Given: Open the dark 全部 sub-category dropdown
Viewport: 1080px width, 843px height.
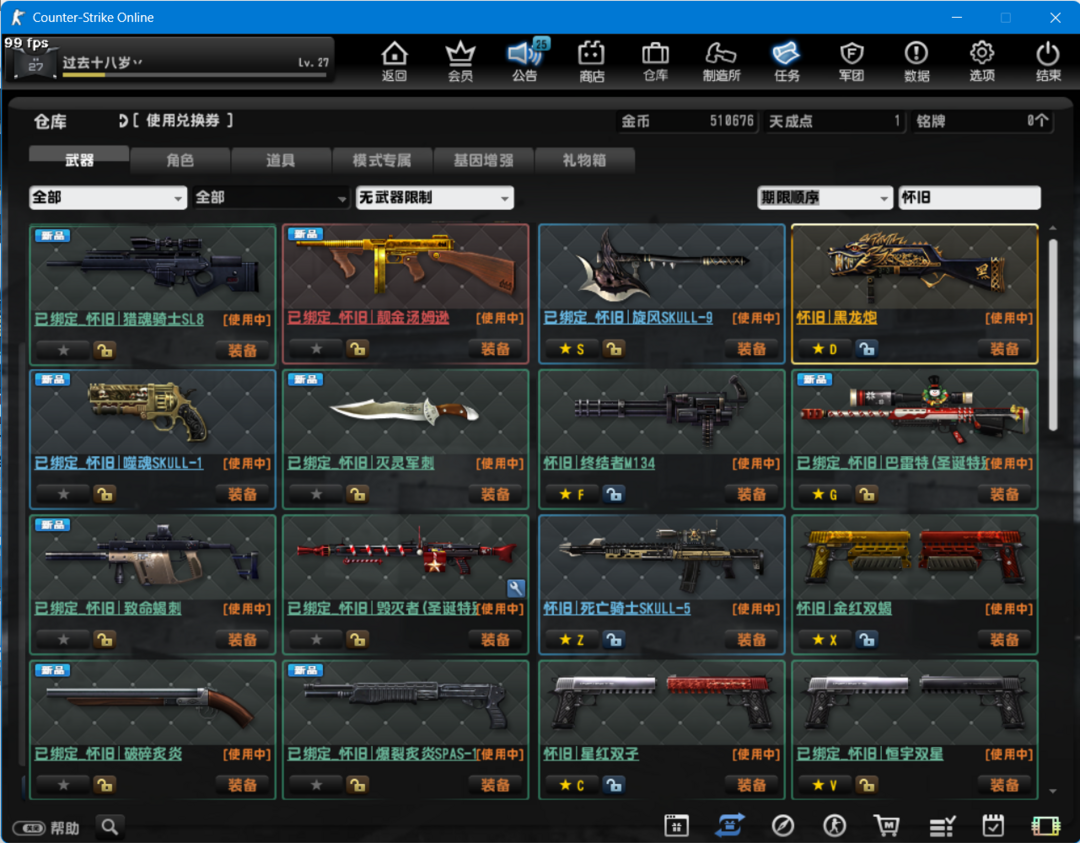Looking at the screenshot, I should point(271,198).
